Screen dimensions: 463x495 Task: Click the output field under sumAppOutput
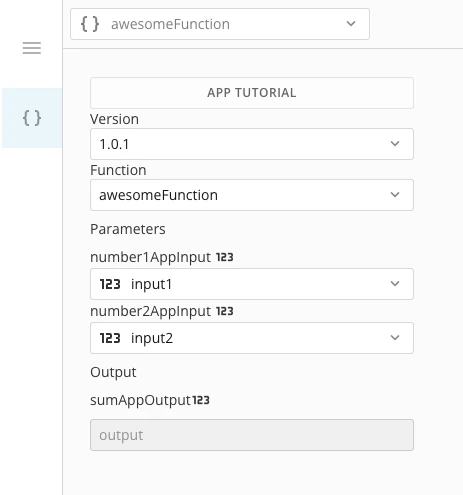pos(252,435)
